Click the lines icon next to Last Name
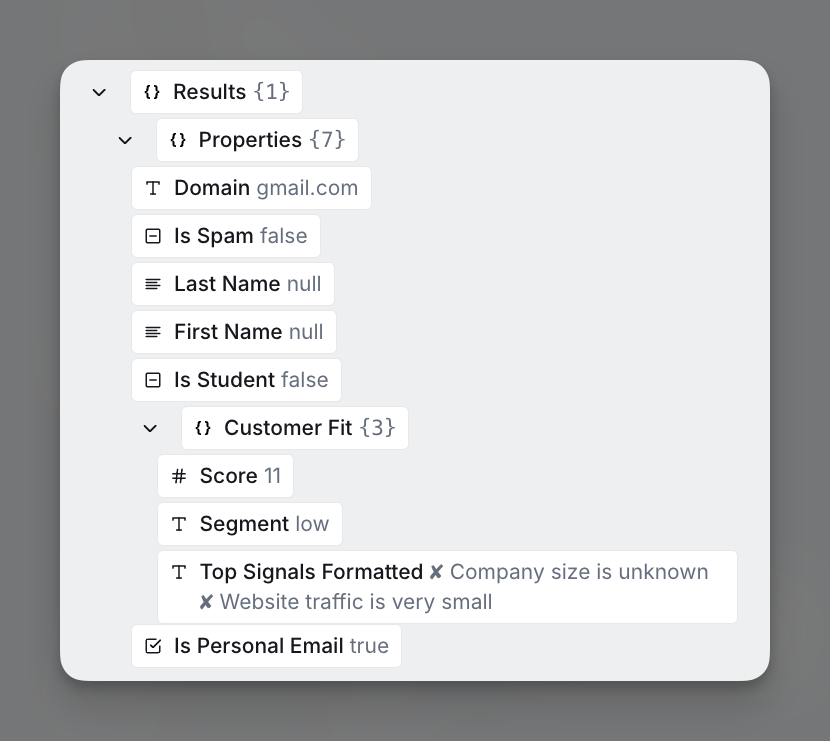 pos(153,284)
